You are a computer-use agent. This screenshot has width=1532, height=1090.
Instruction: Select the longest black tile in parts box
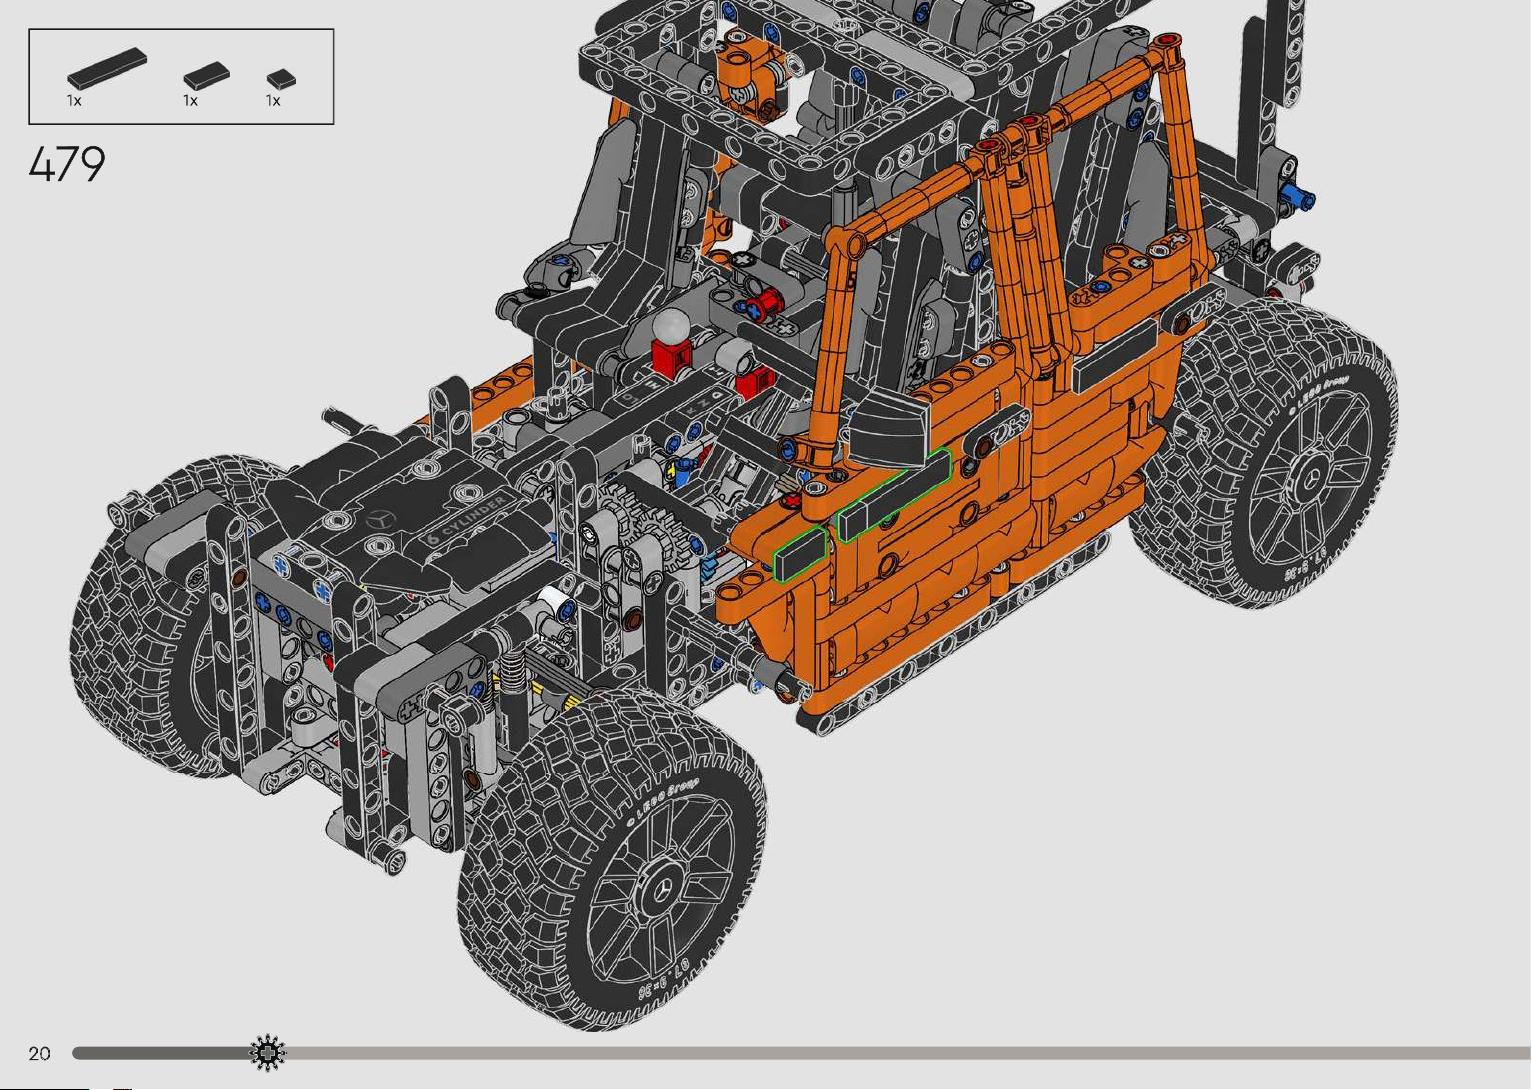pyautogui.click(x=106, y=69)
